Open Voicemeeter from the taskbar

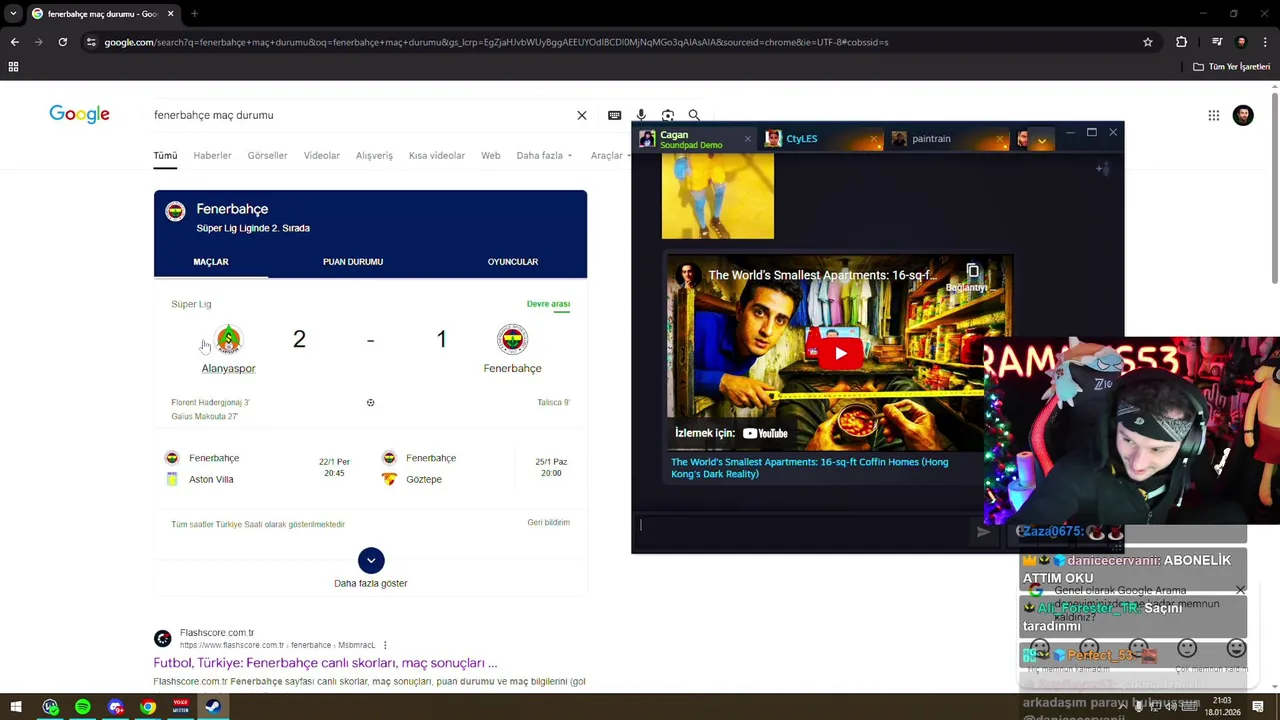(x=181, y=707)
